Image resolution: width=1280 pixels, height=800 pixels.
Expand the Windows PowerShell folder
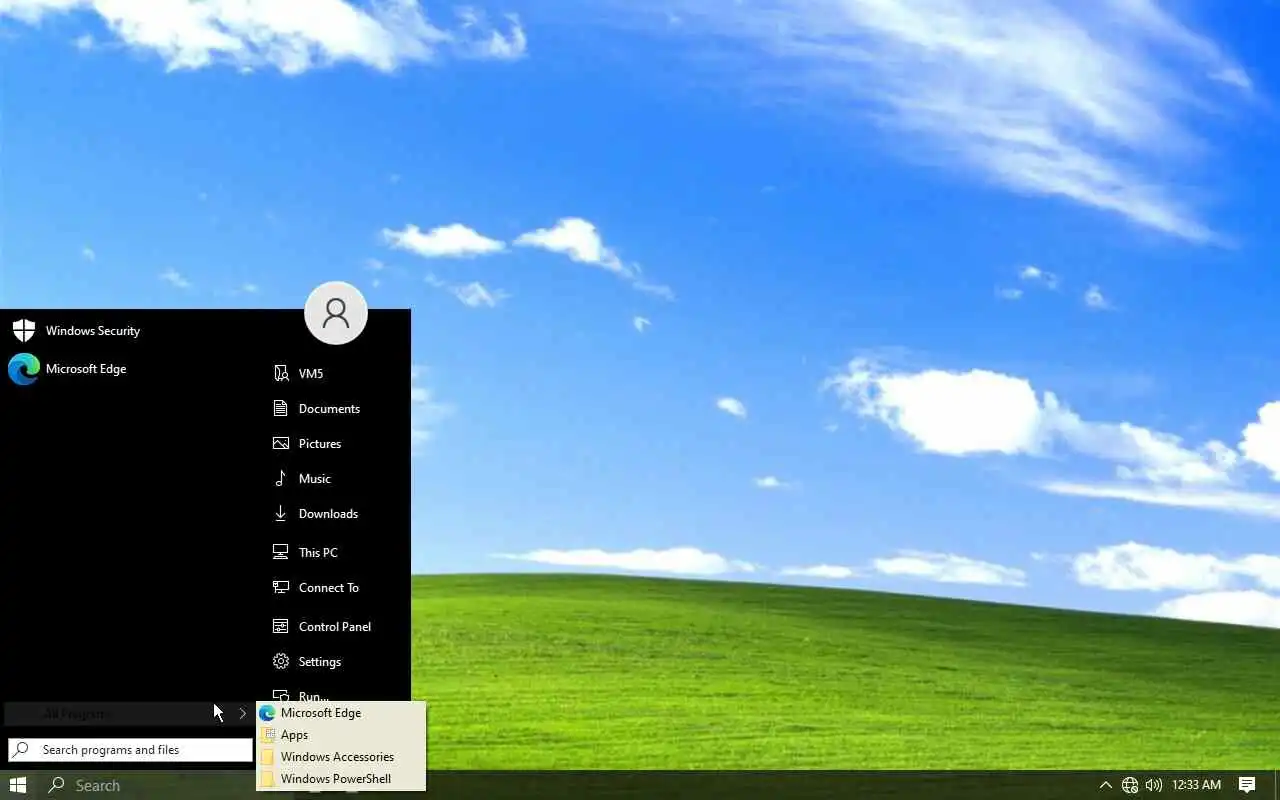point(341,779)
